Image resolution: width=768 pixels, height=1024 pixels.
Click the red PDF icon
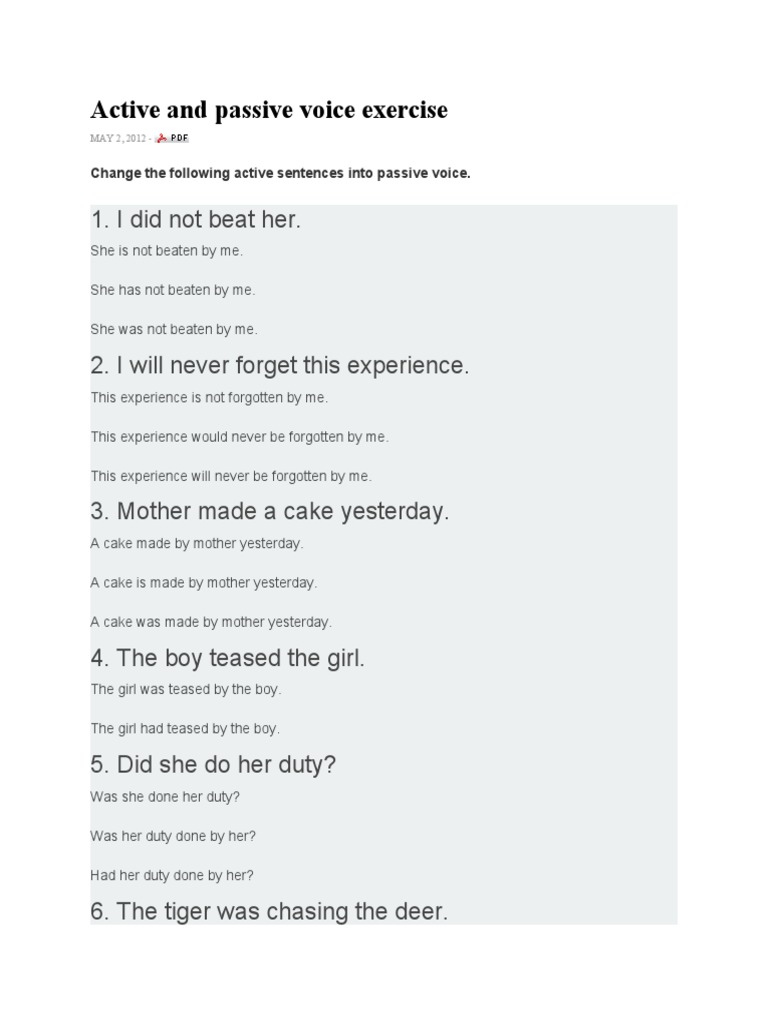pyautogui.click(x=160, y=138)
